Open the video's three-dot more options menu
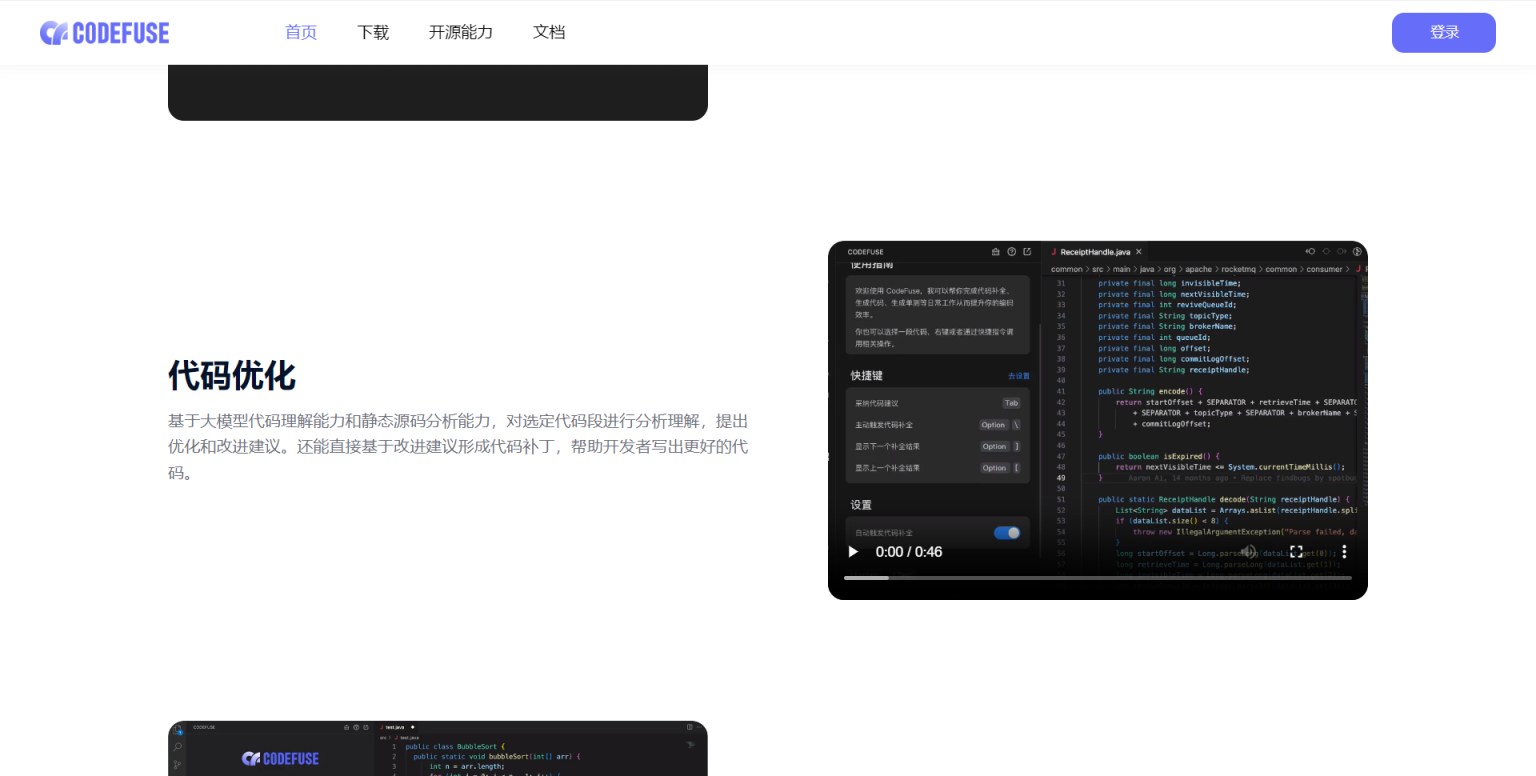The height and width of the screenshot is (776, 1536). tap(1344, 551)
